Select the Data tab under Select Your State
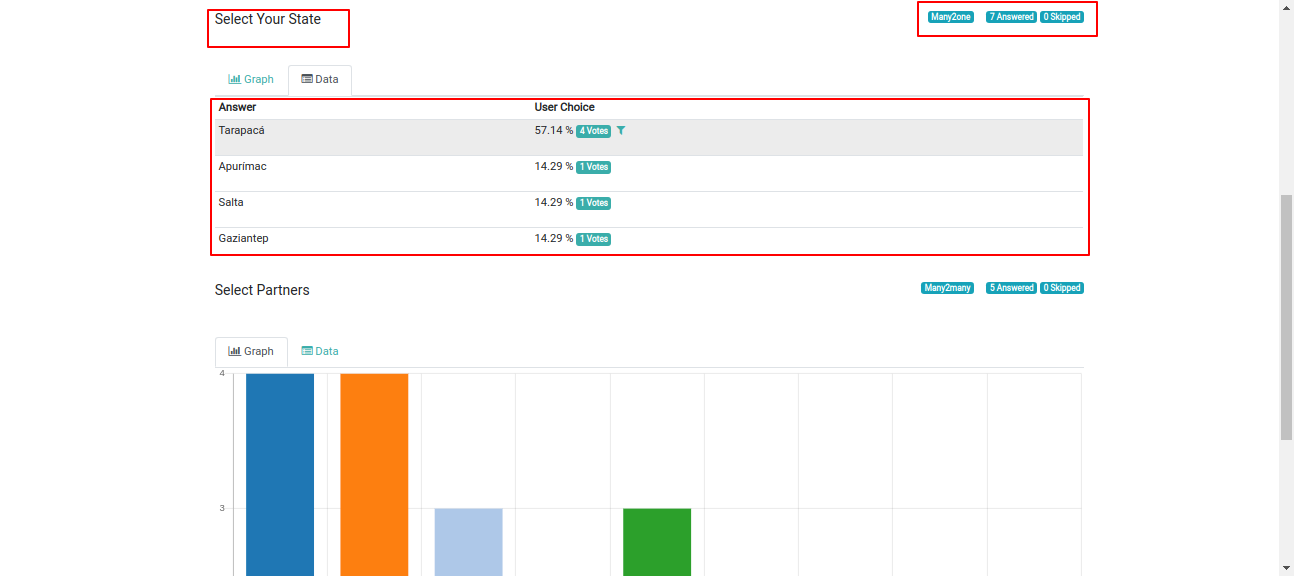This screenshot has height=576, width=1294. (x=320, y=80)
